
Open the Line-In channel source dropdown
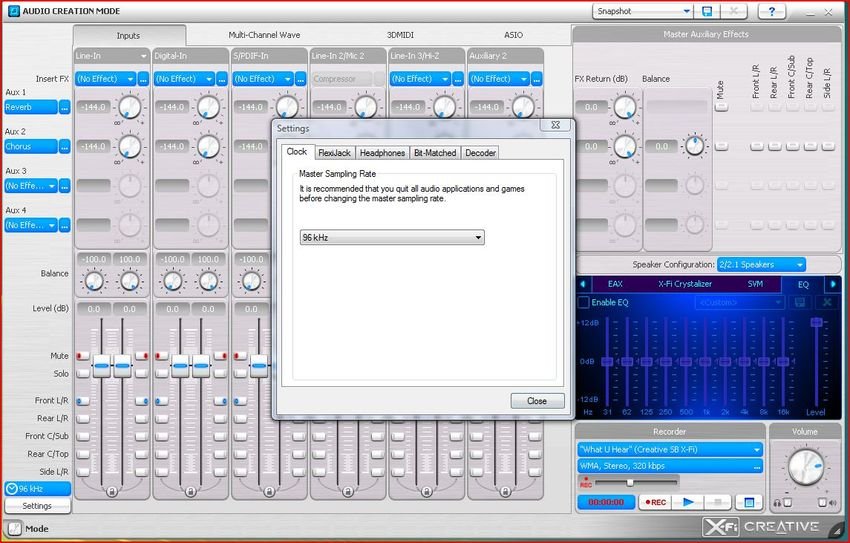(x=112, y=56)
